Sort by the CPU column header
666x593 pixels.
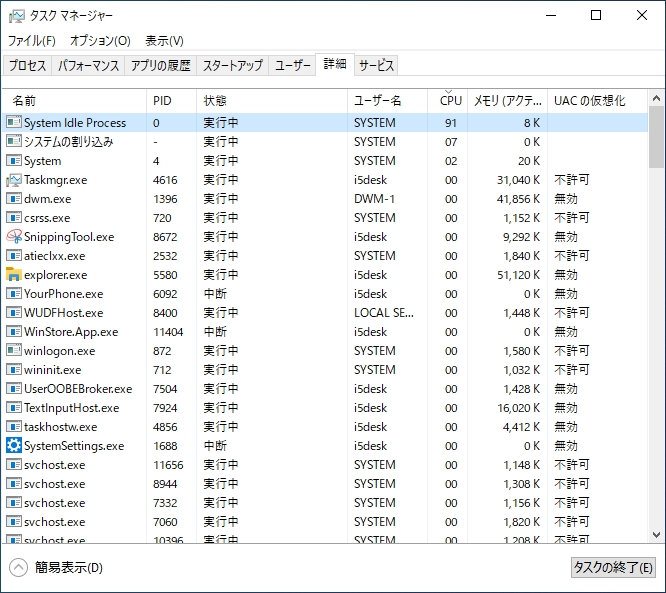point(448,101)
